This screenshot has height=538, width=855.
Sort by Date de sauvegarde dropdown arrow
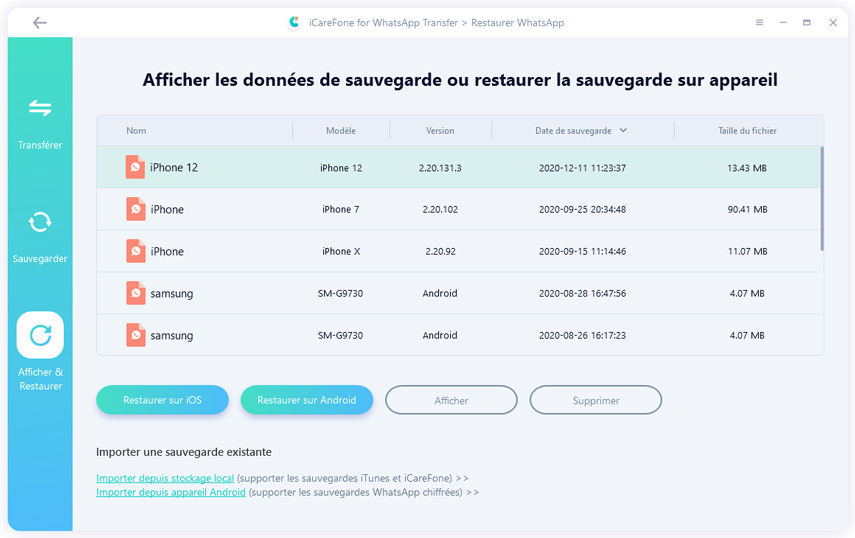coord(624,130)
